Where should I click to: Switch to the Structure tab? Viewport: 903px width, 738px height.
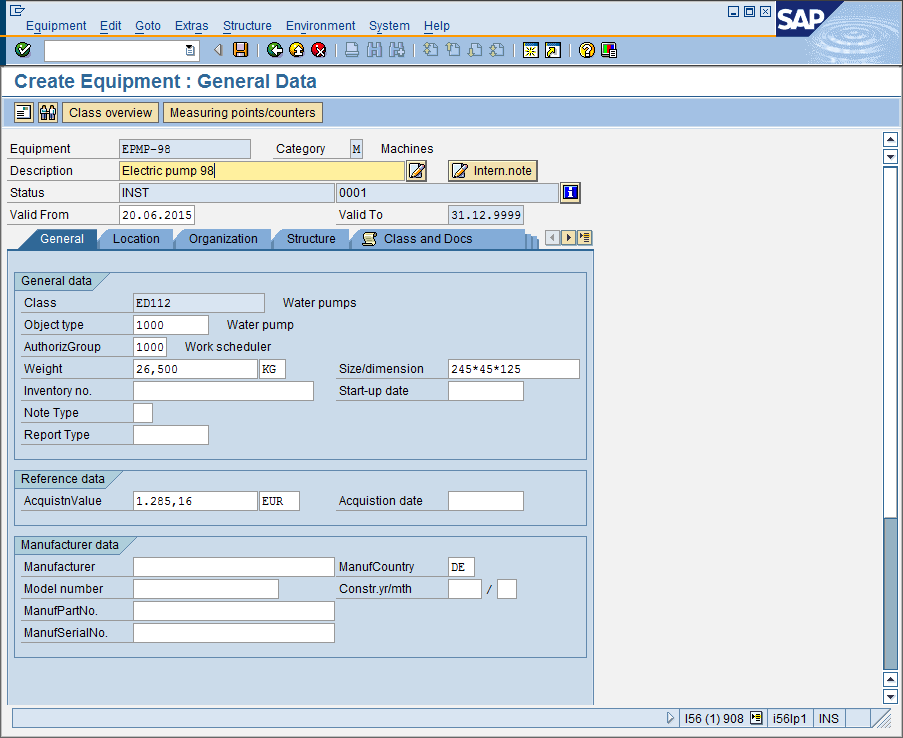[311, 239]
